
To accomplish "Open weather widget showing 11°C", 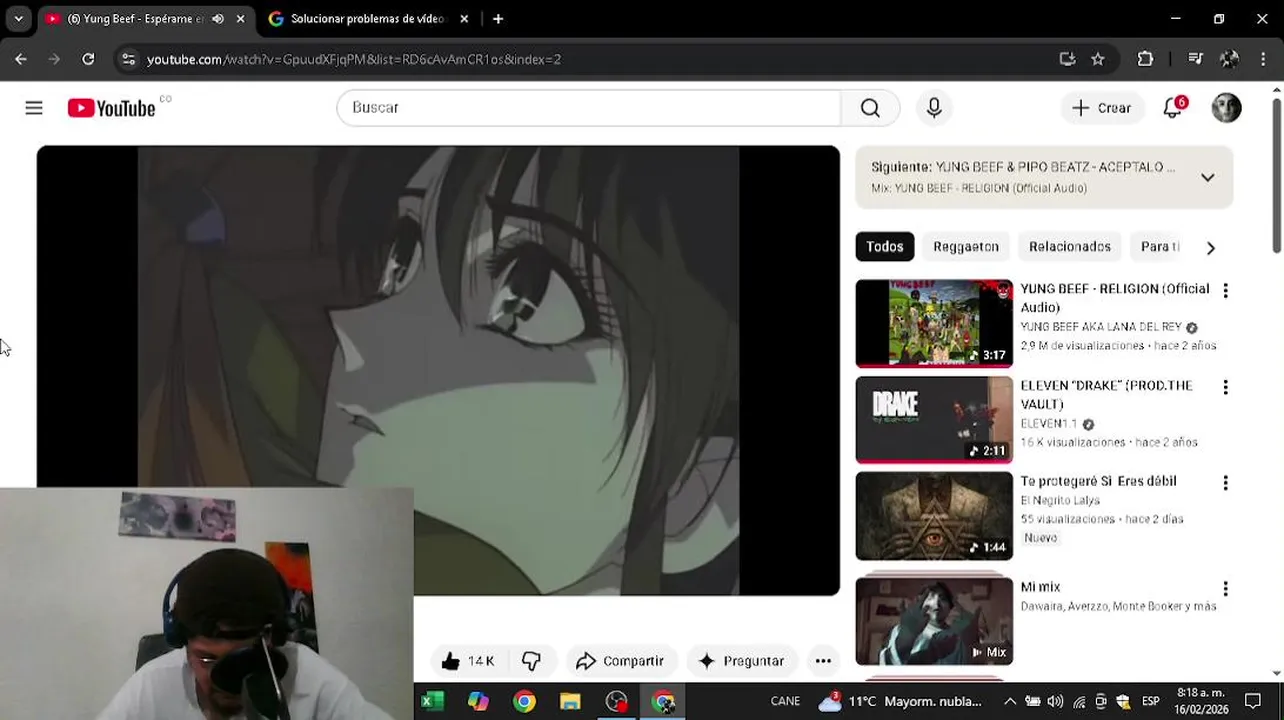I will (902, 702).
